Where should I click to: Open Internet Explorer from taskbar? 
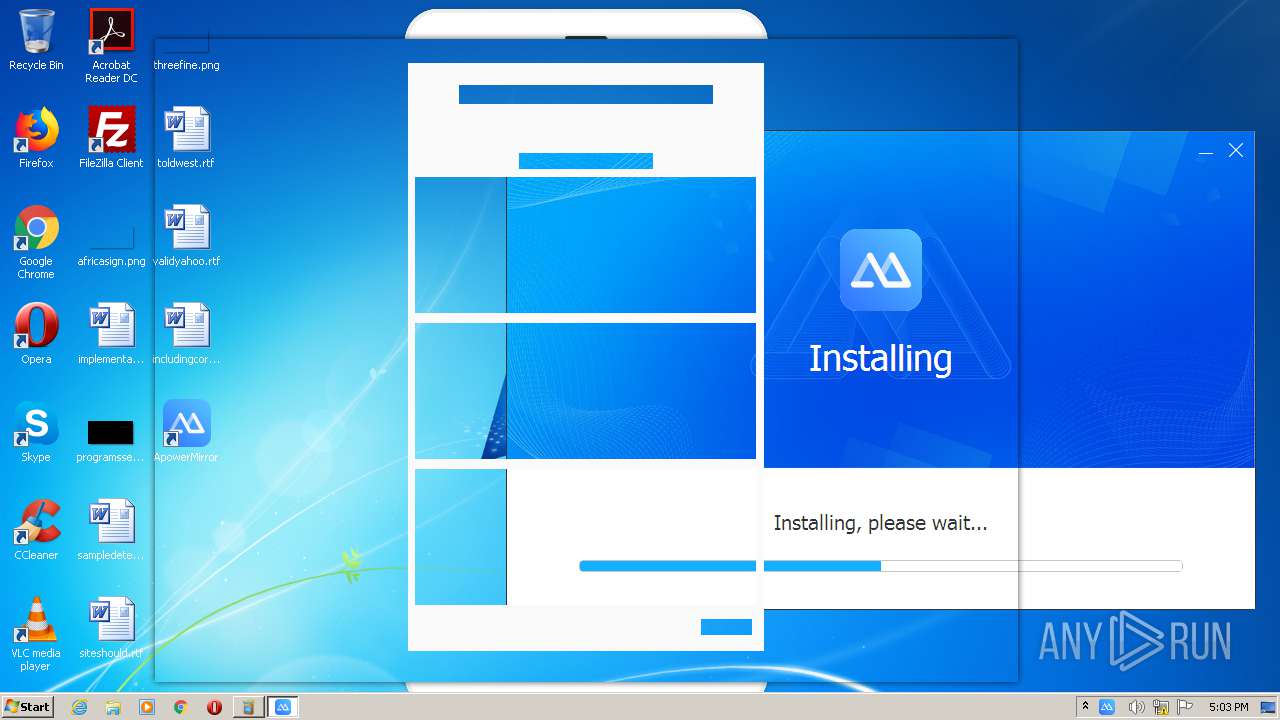[x=79, y=707]
